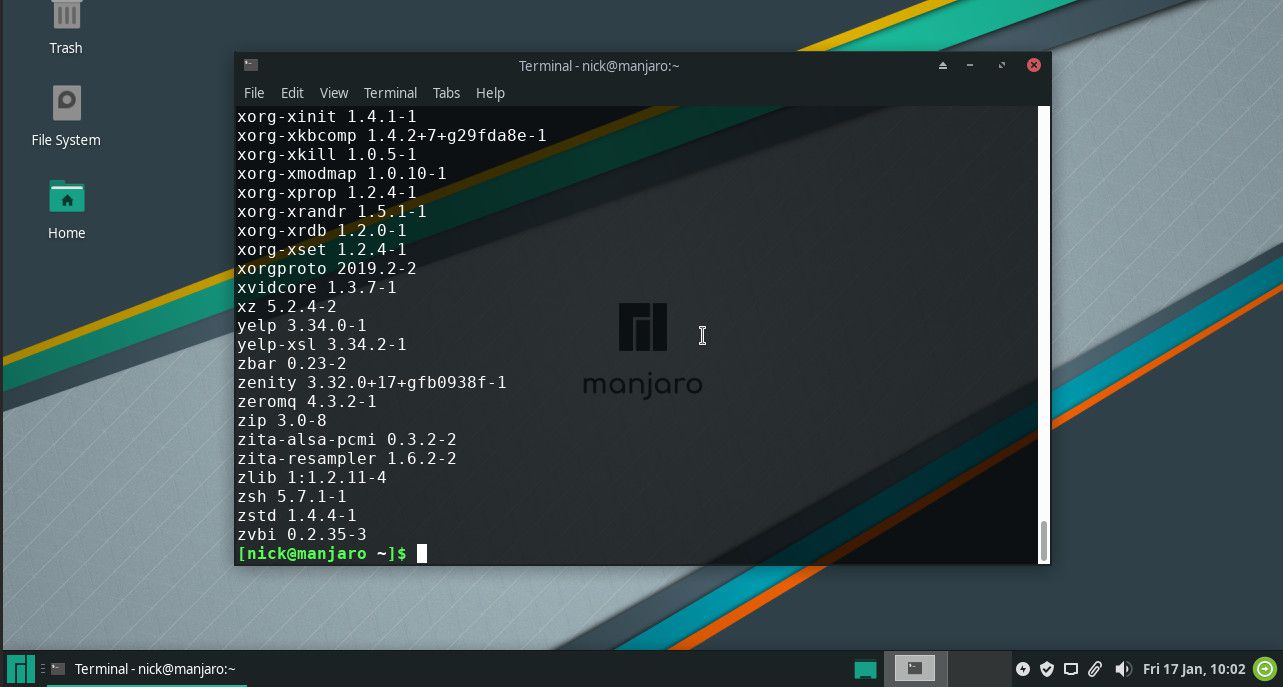Close the terminal window

point(1034,65)
